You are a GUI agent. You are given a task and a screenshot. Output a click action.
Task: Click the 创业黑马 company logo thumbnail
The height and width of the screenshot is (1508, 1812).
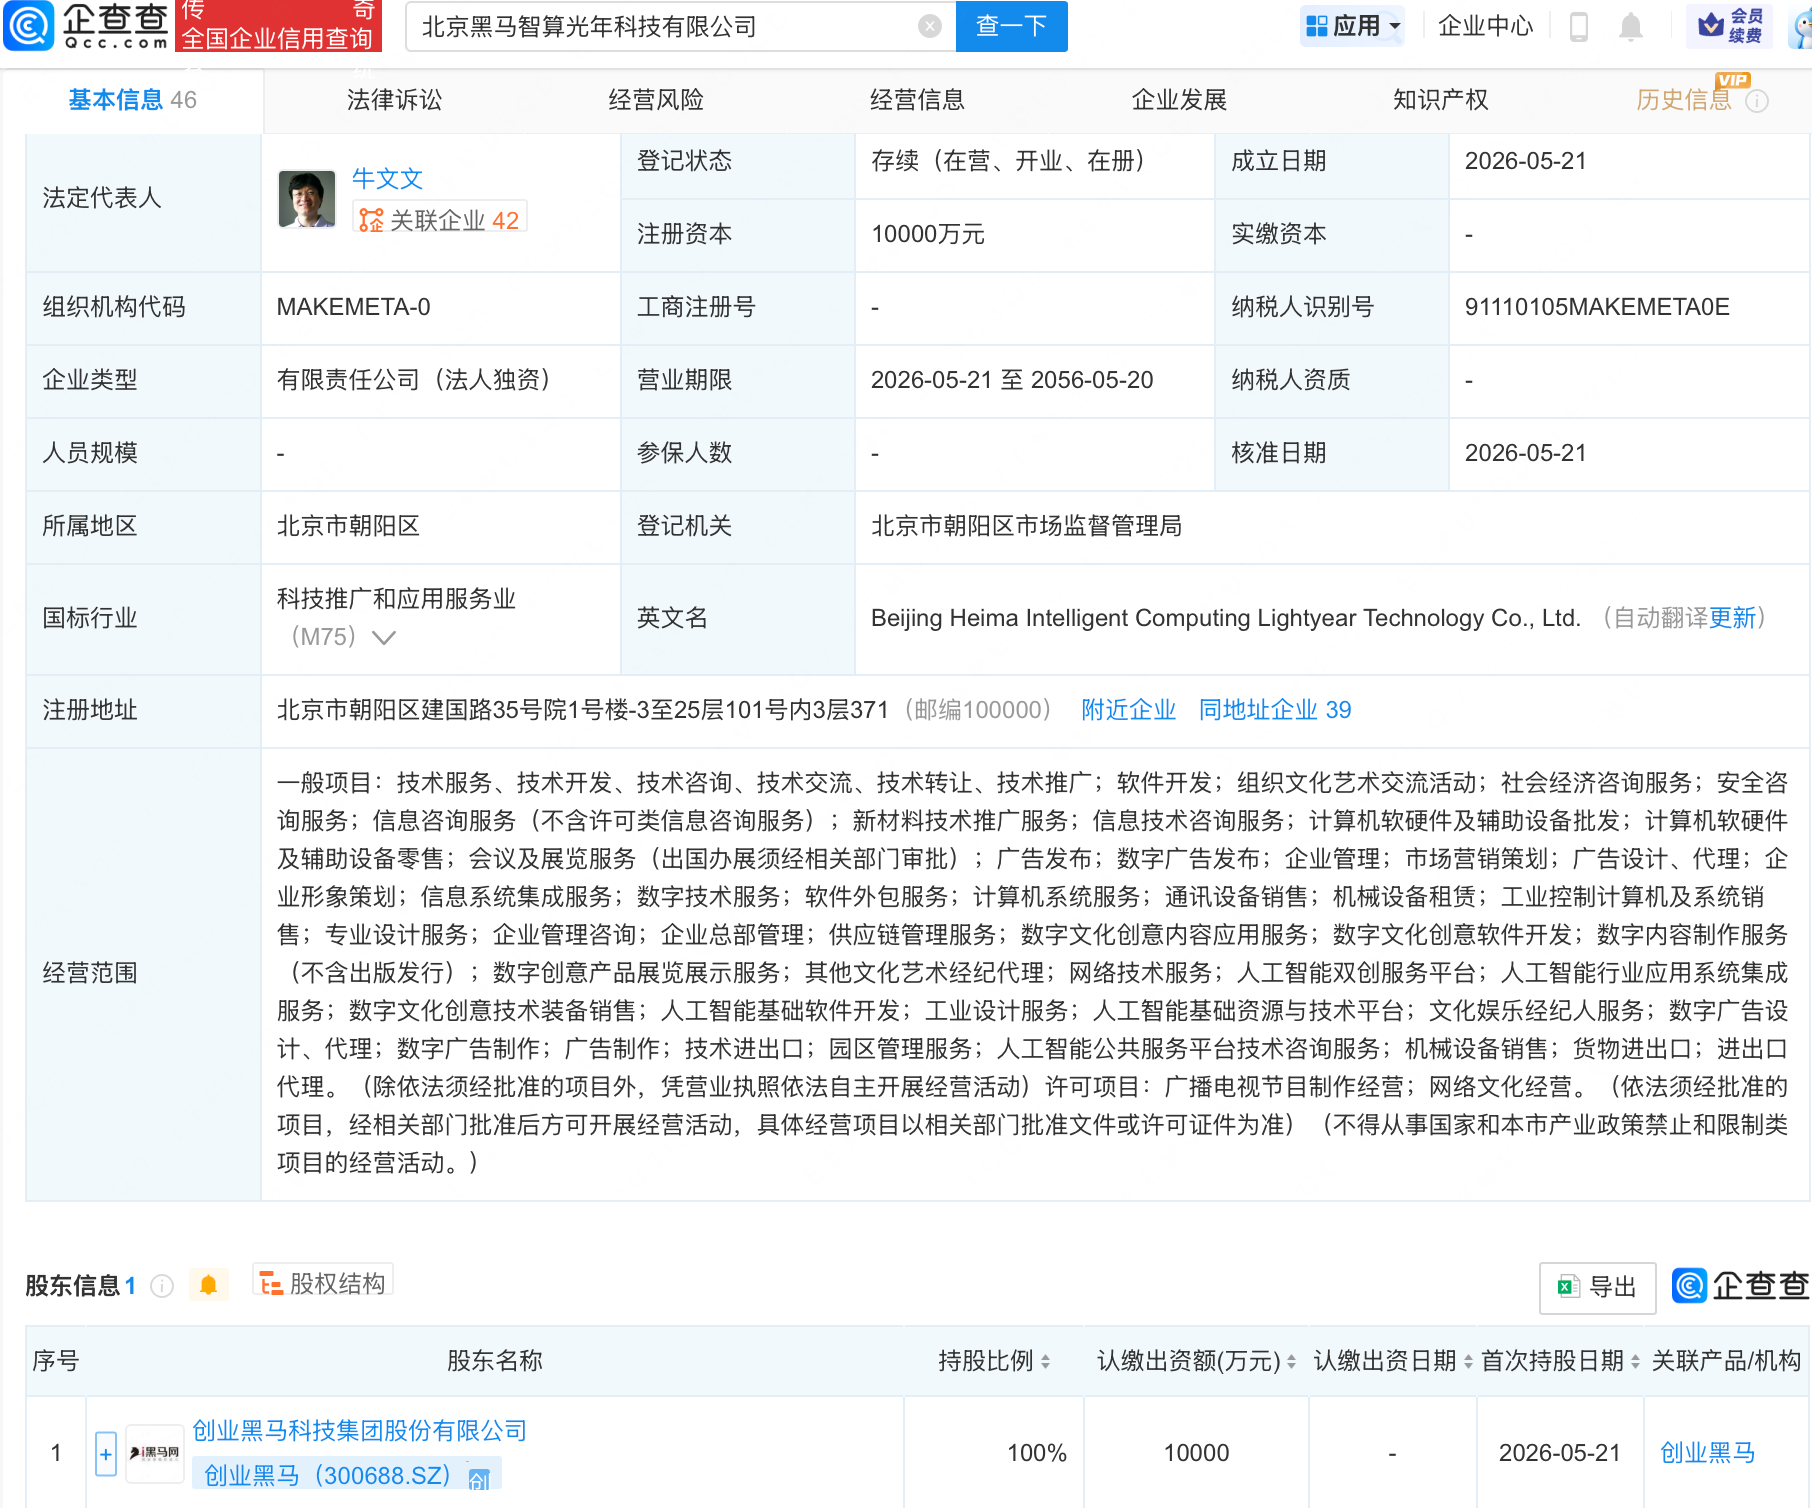pyautogui.click(x=155, y=1453)
